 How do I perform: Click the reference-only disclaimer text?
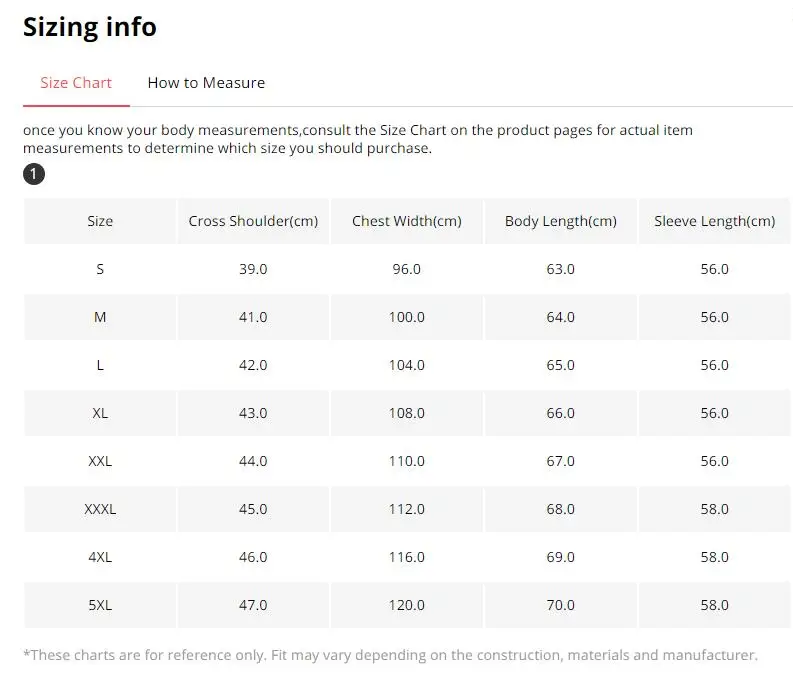pos(390,655)
